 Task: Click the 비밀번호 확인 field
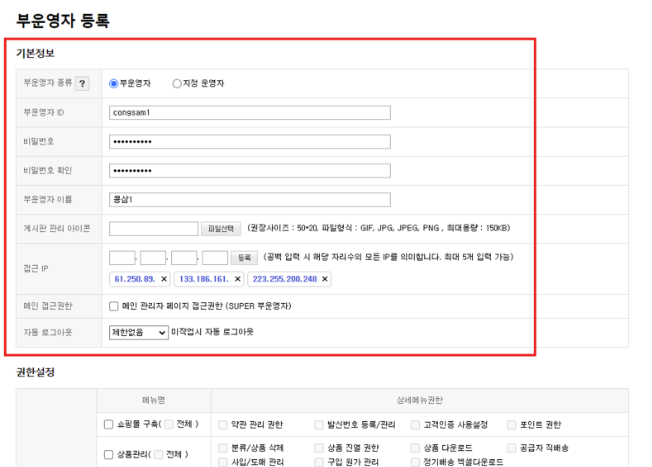tap(249, 171)
